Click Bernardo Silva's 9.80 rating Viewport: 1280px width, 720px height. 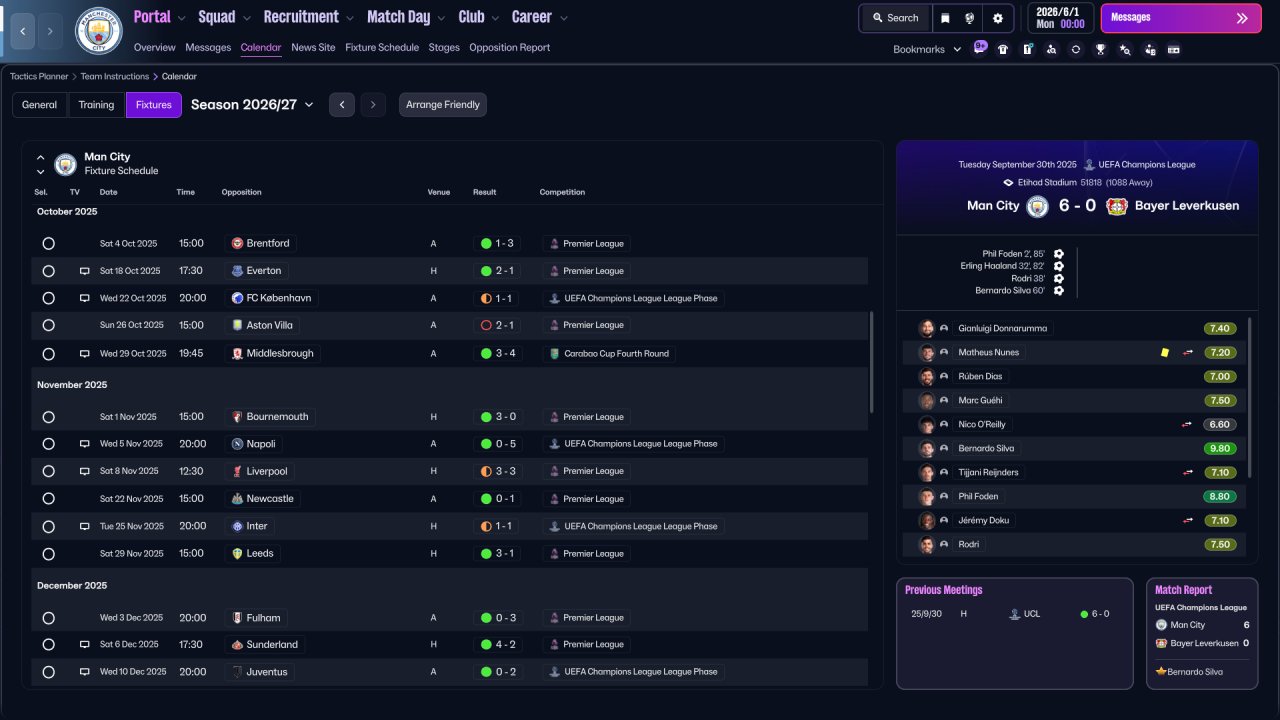click(x=1220, y=448)
